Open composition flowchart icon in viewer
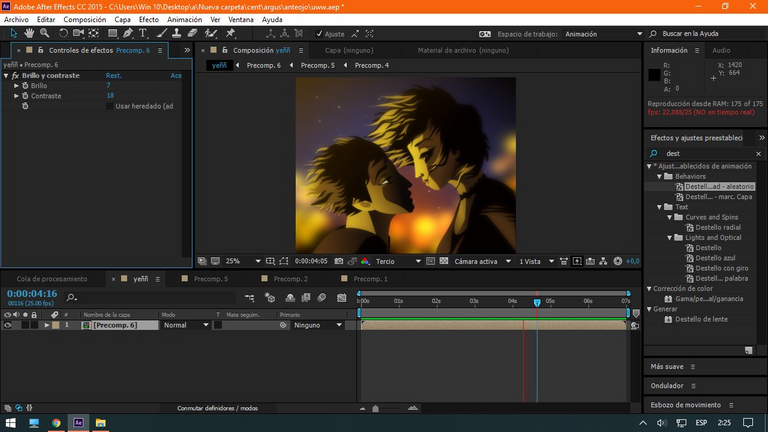 click(603, 261)
